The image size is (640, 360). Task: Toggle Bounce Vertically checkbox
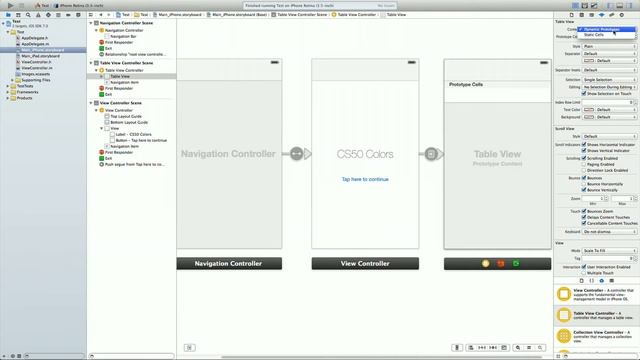584,190
